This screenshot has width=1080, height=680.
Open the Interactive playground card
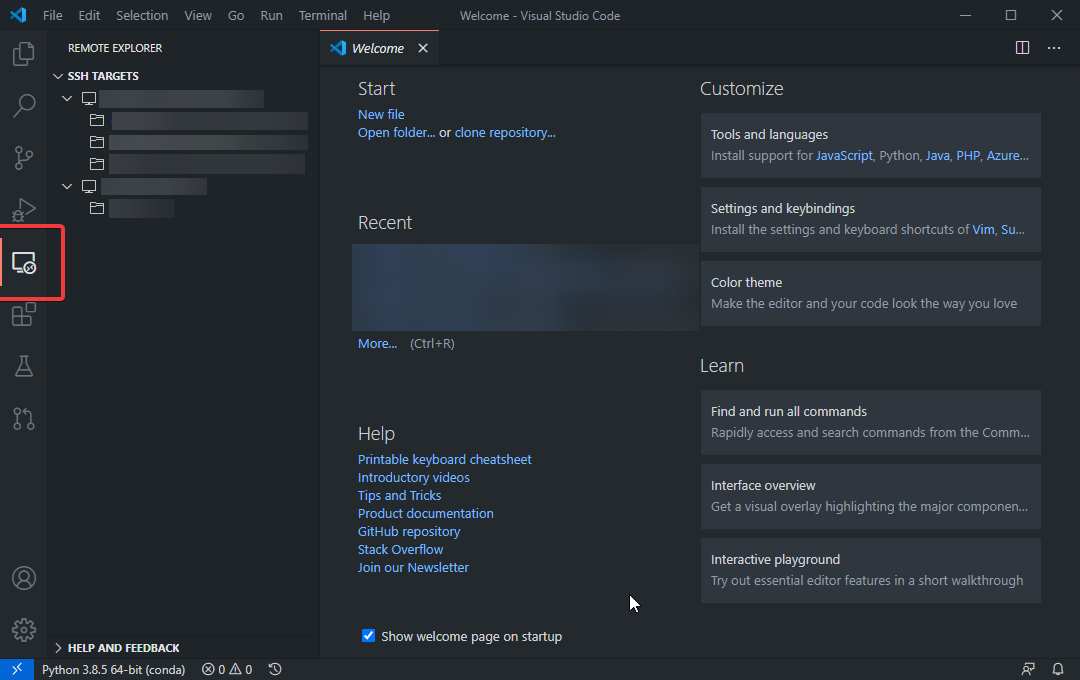click(x=870, y=570)
